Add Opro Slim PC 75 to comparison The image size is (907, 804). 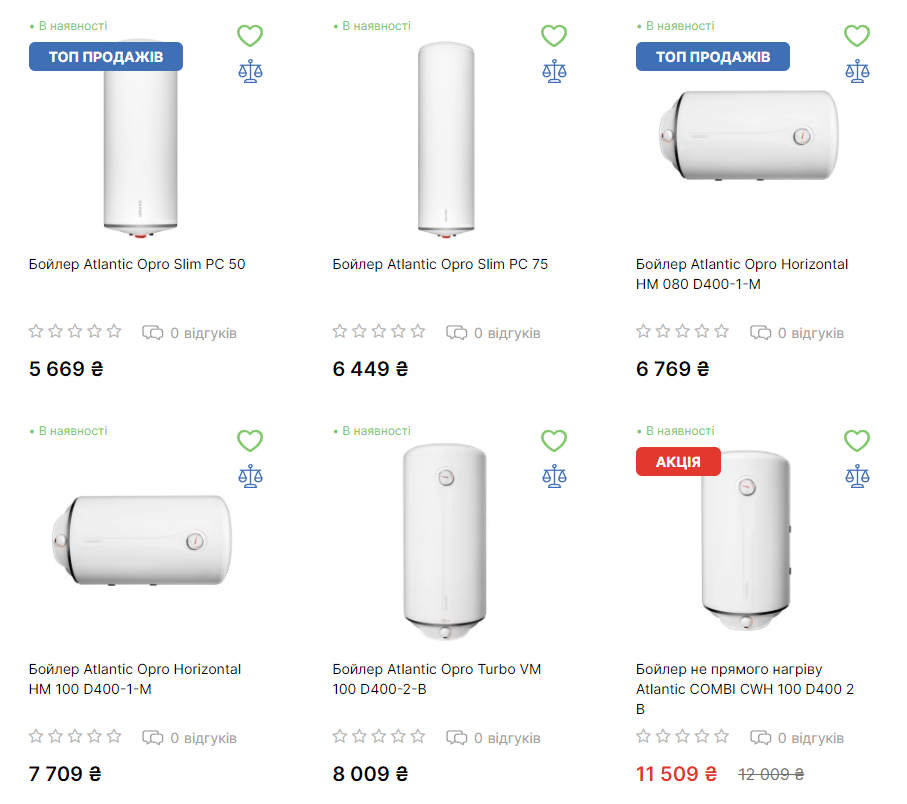pyautogui.click(x=554, y=71)
